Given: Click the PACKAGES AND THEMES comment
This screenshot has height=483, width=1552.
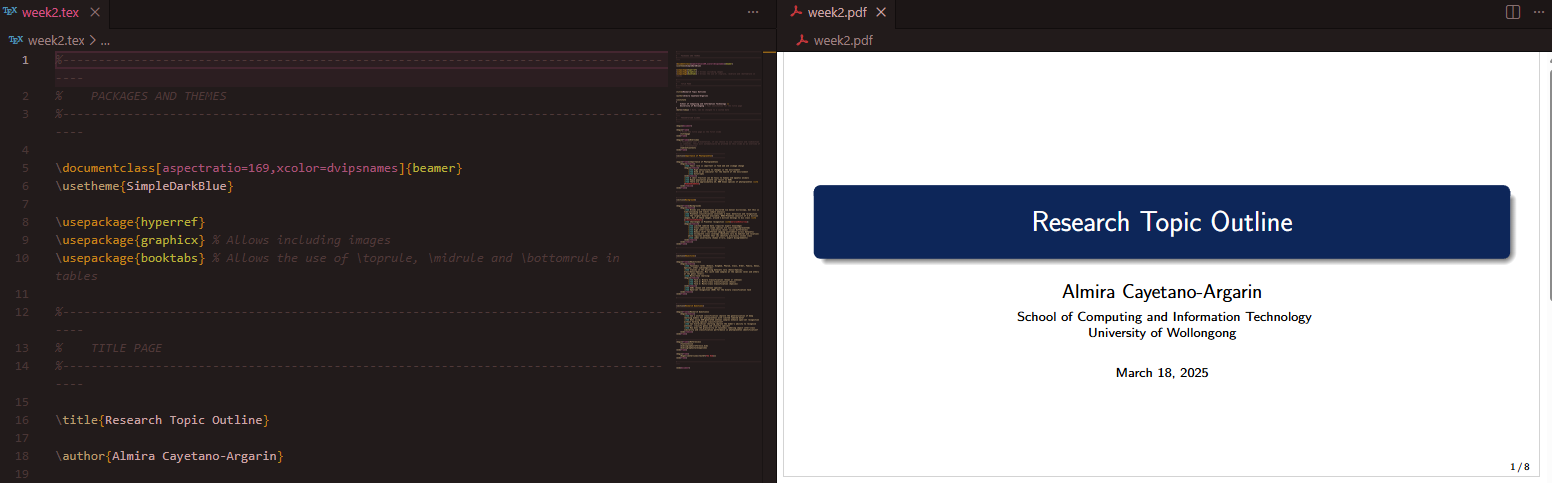Looking at the screenshot, I should tap(158, 95).
